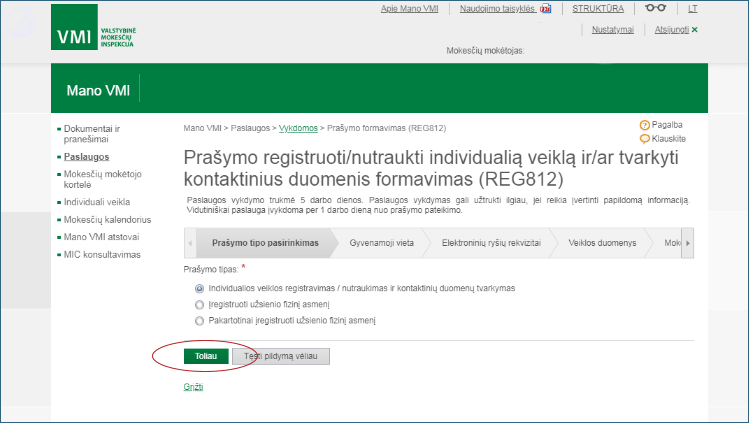This screenshot has height=423, width=749.
Task: Click the VMI logo
Action: click(94, 27)
